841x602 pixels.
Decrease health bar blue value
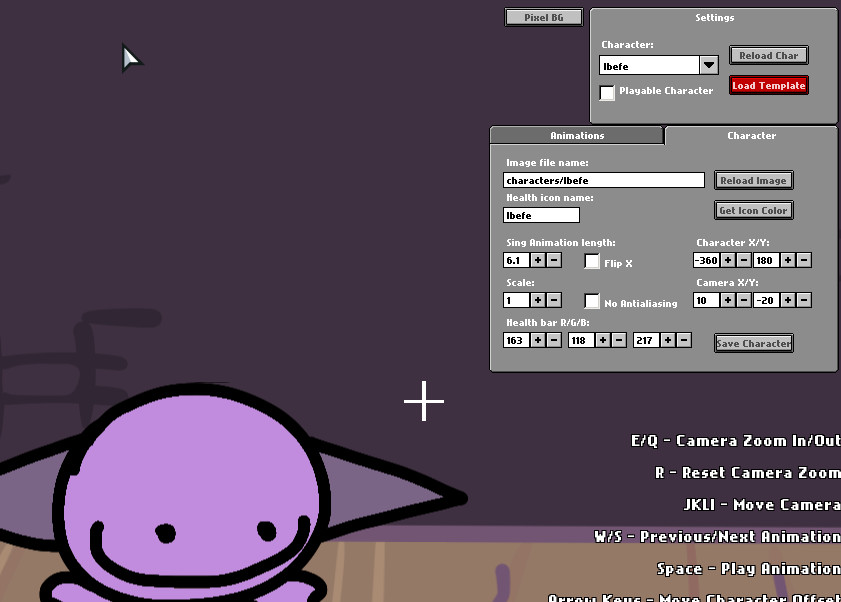pos(684,340)
